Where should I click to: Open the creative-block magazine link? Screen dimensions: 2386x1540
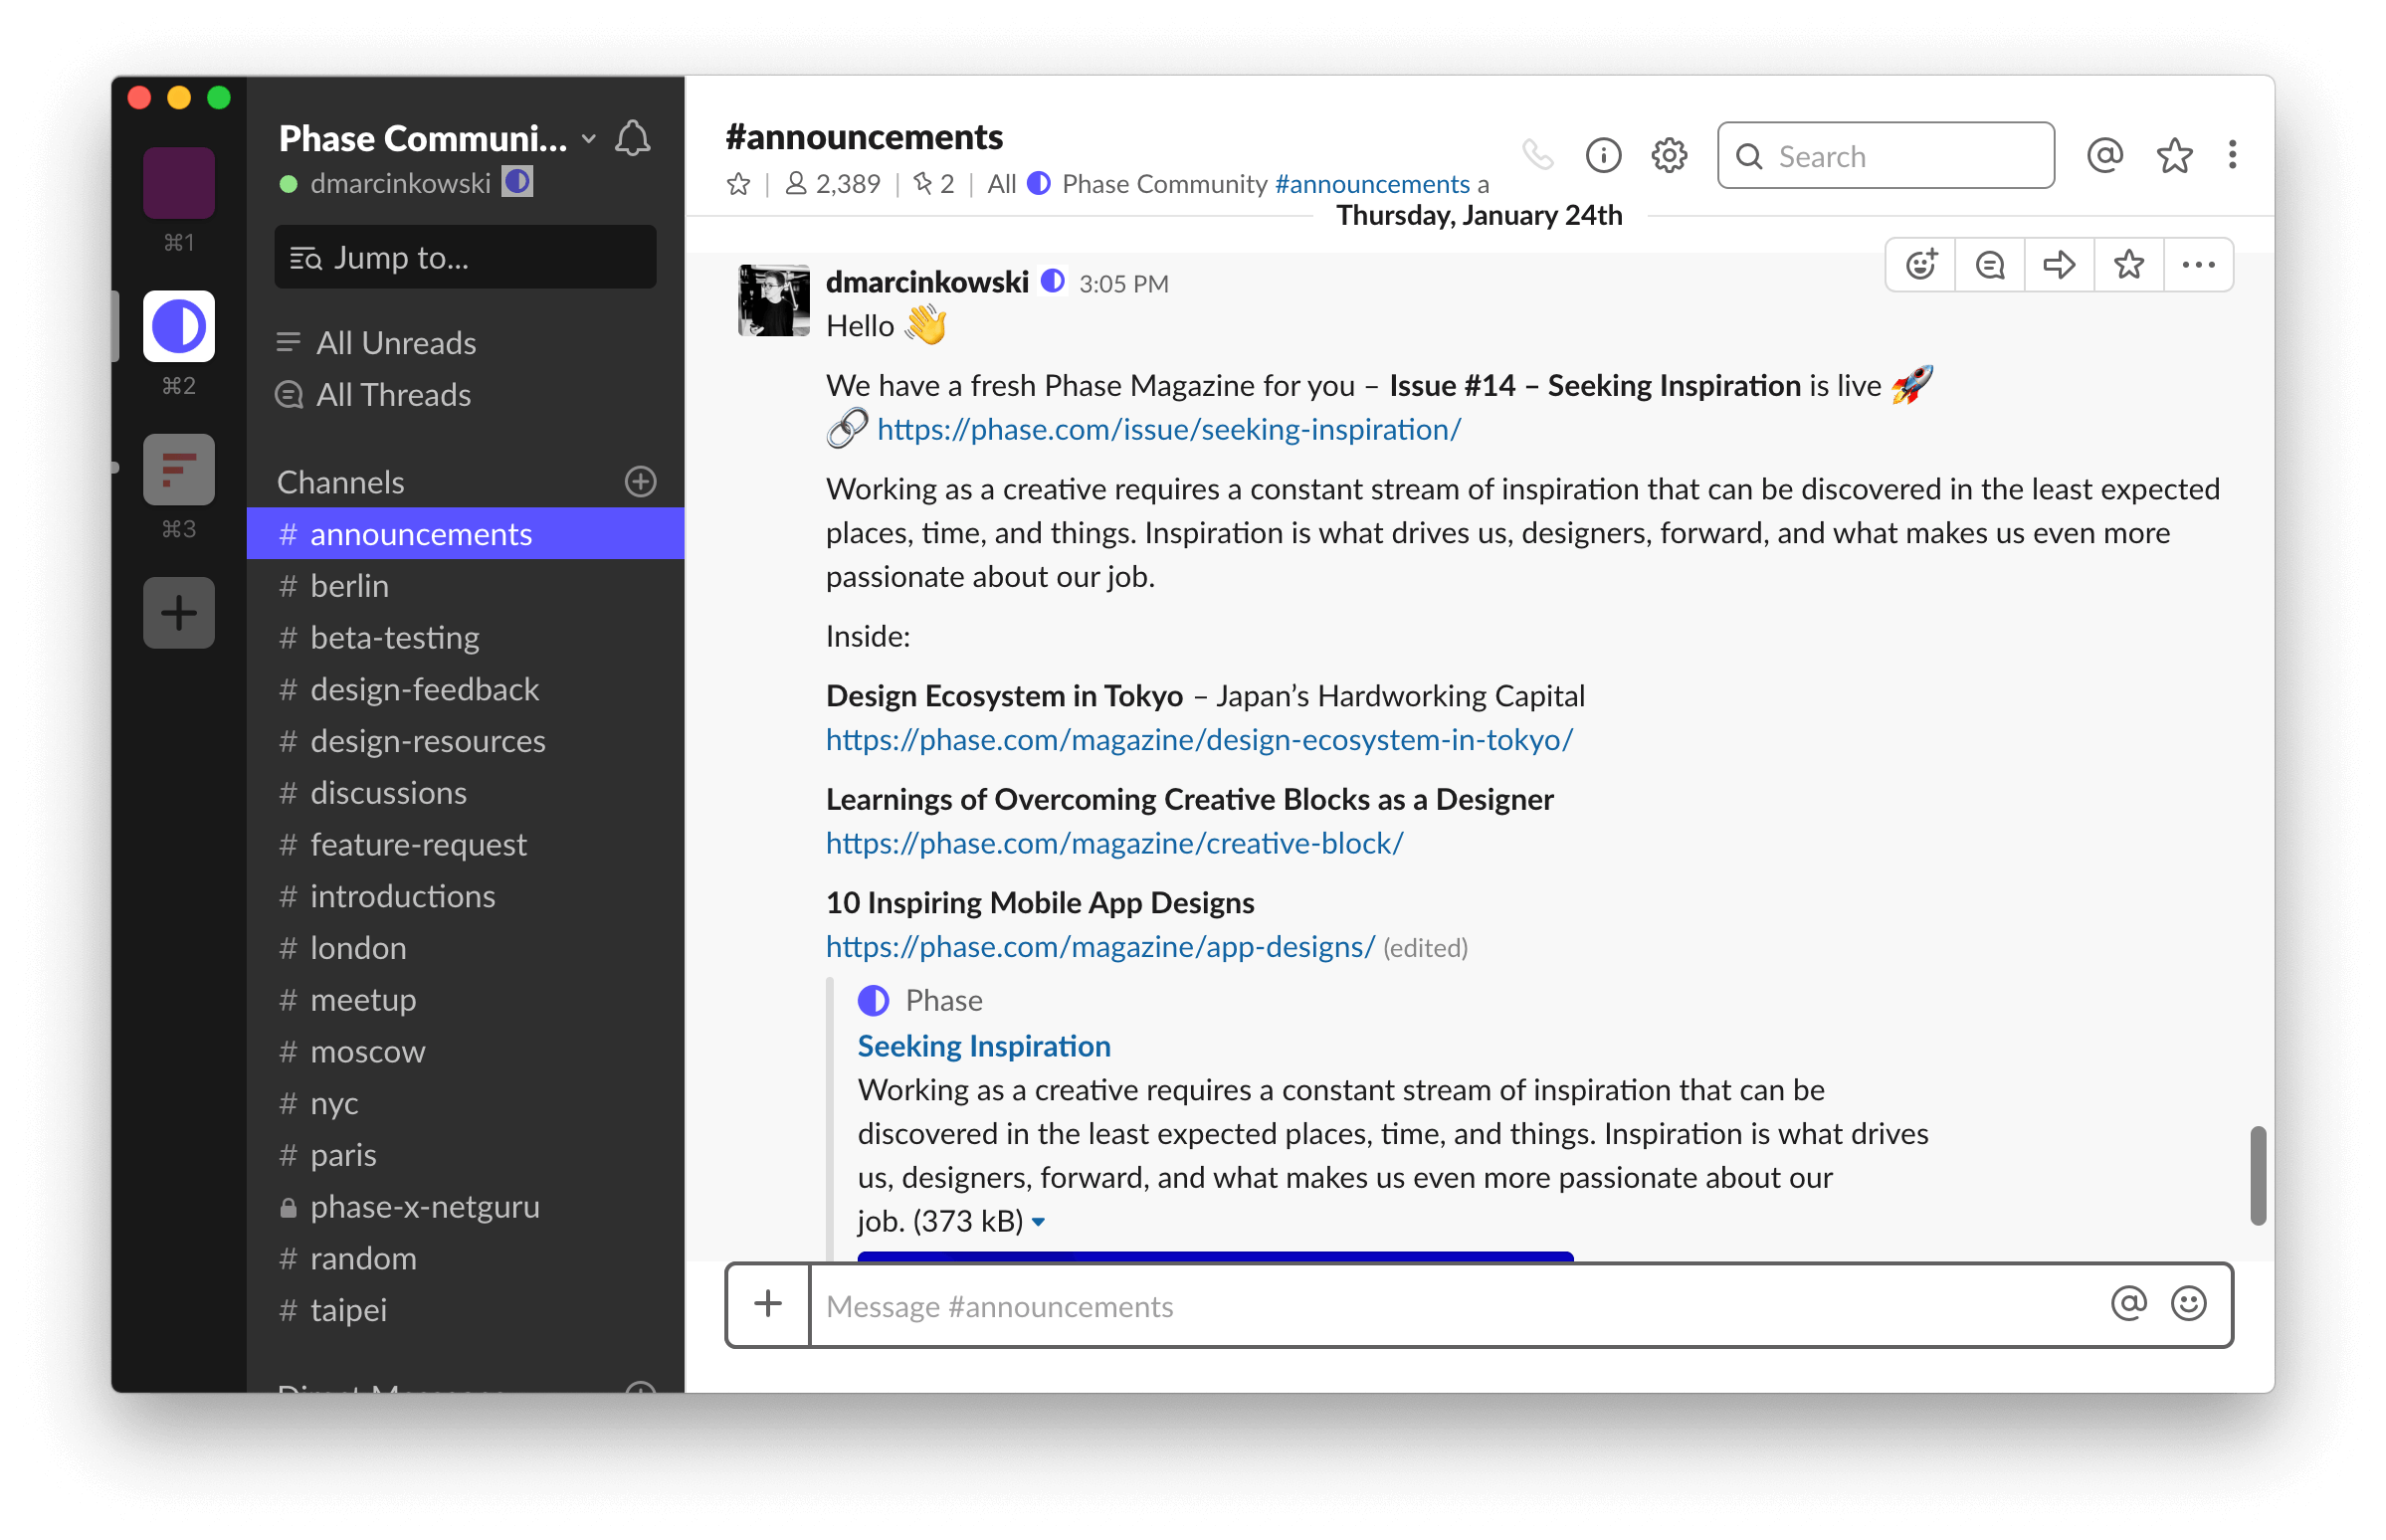pos(1114,843)
